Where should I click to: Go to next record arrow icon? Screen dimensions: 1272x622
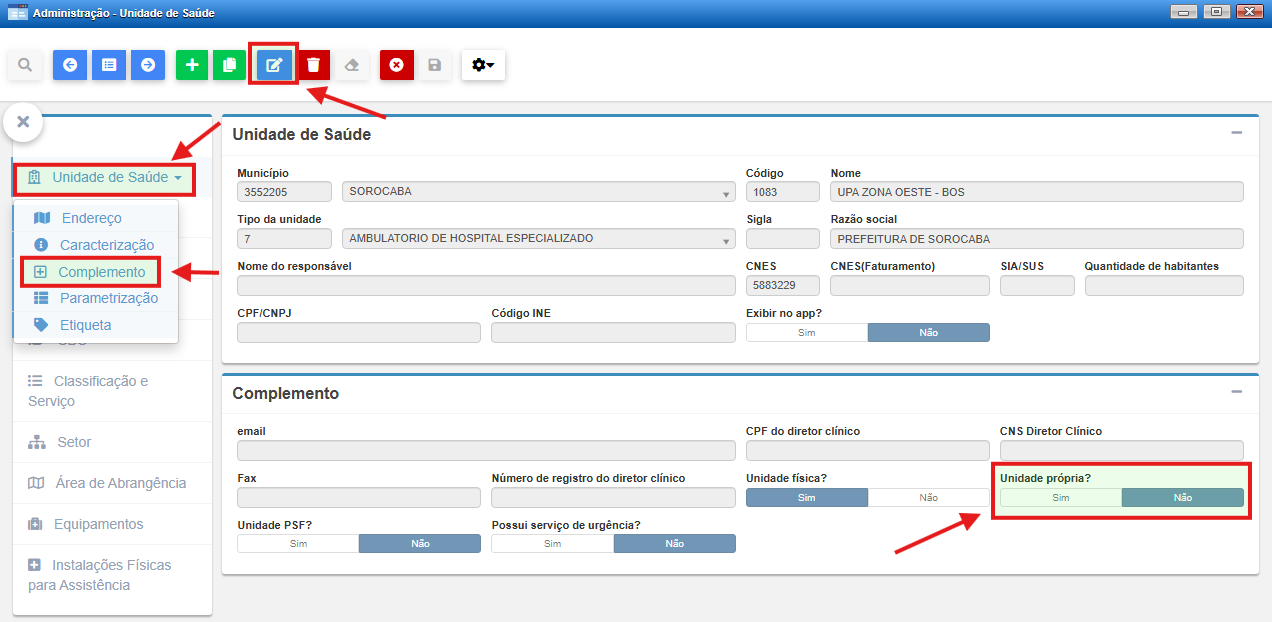coord(148,65)
